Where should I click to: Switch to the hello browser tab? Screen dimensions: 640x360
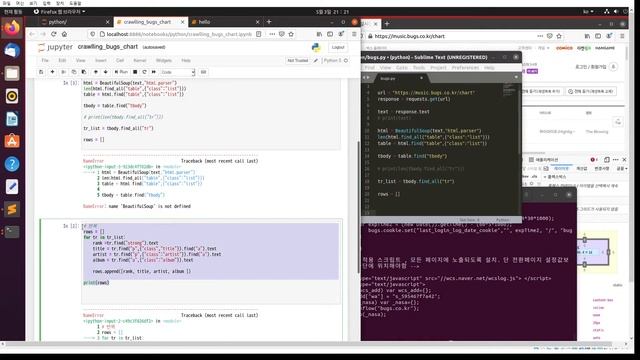(225, 22)
